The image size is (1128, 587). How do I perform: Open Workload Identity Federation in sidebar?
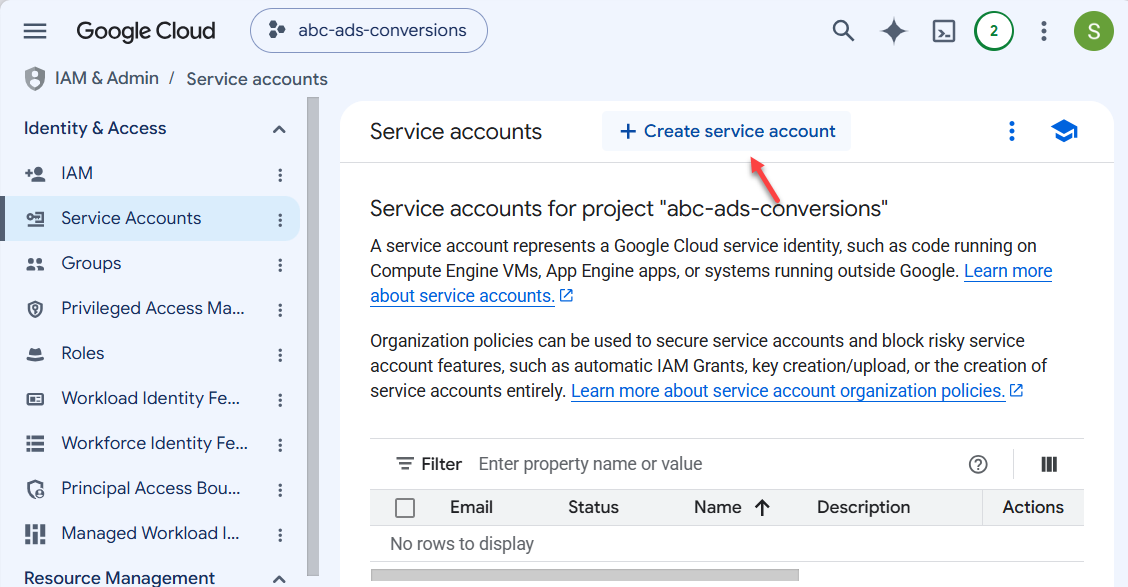150,399
